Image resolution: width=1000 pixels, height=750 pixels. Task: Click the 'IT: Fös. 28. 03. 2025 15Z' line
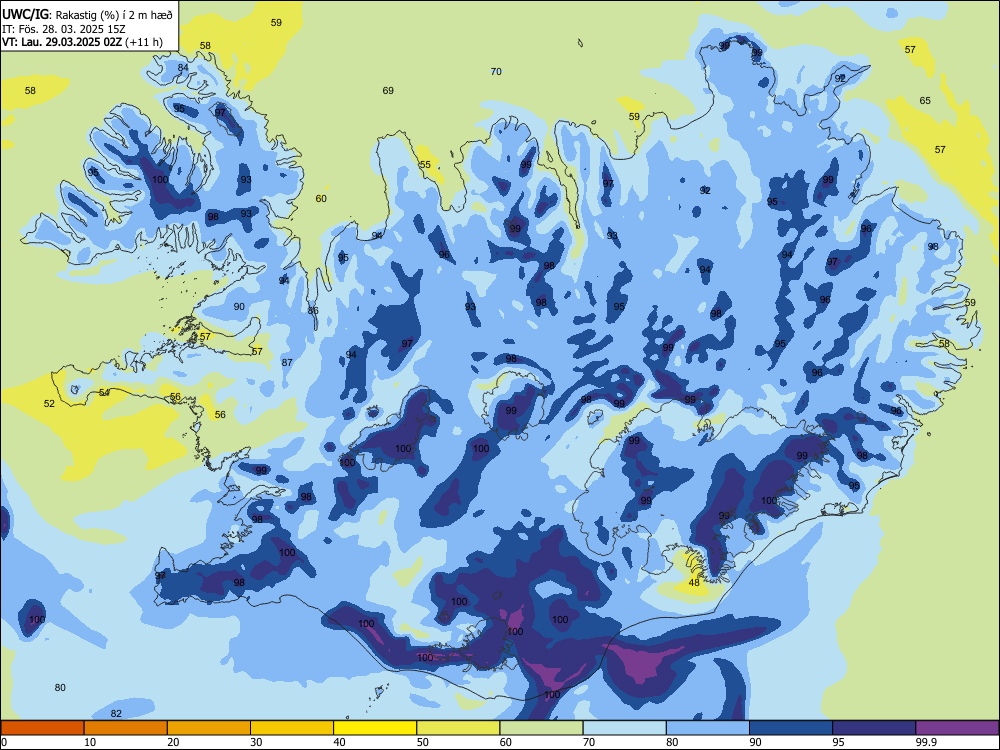click(x=63, y=29)
